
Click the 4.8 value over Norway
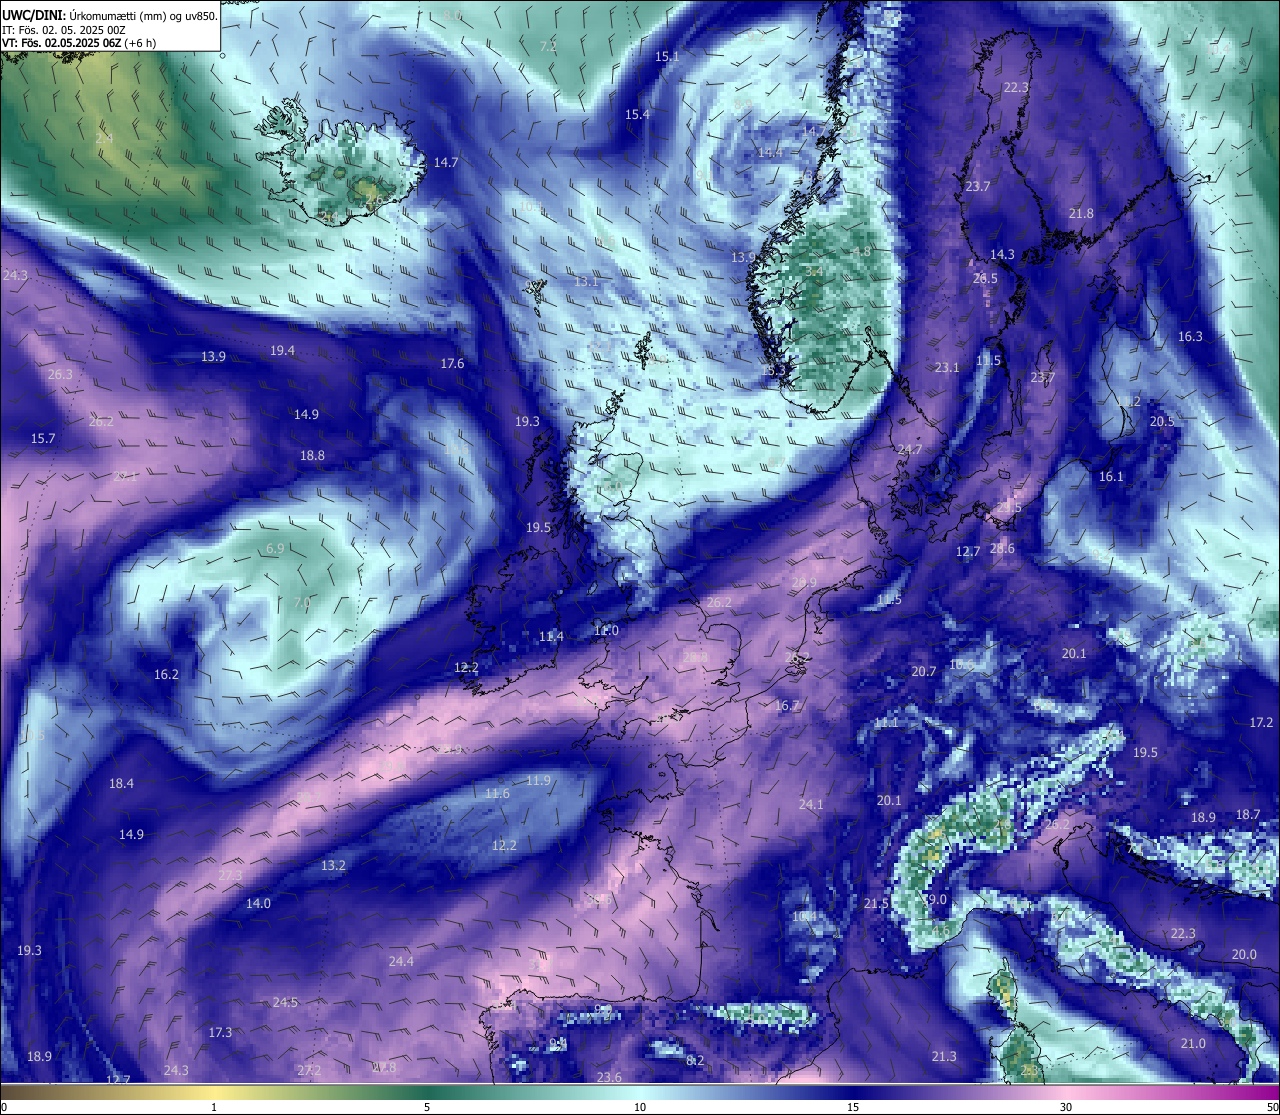coord(862,252)
